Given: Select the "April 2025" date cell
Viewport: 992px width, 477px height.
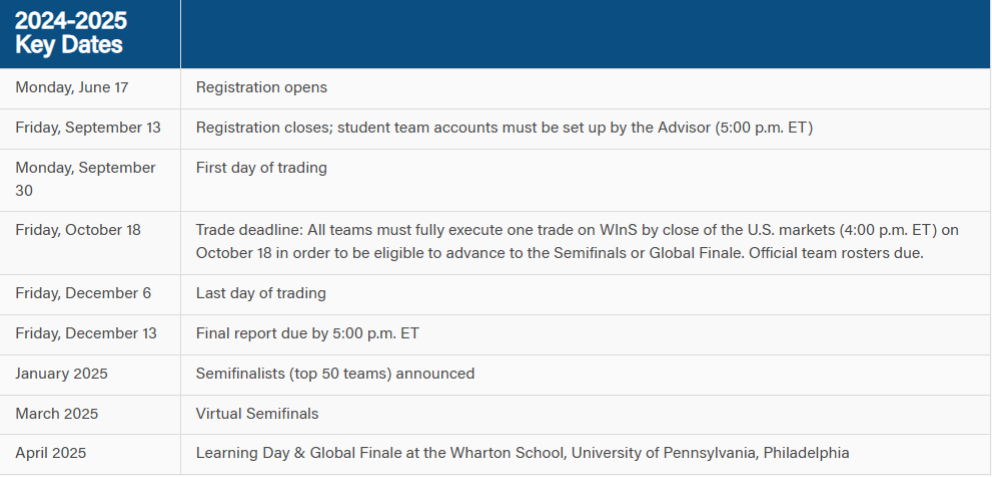Looking at the screenshot, I should [51, 453].
